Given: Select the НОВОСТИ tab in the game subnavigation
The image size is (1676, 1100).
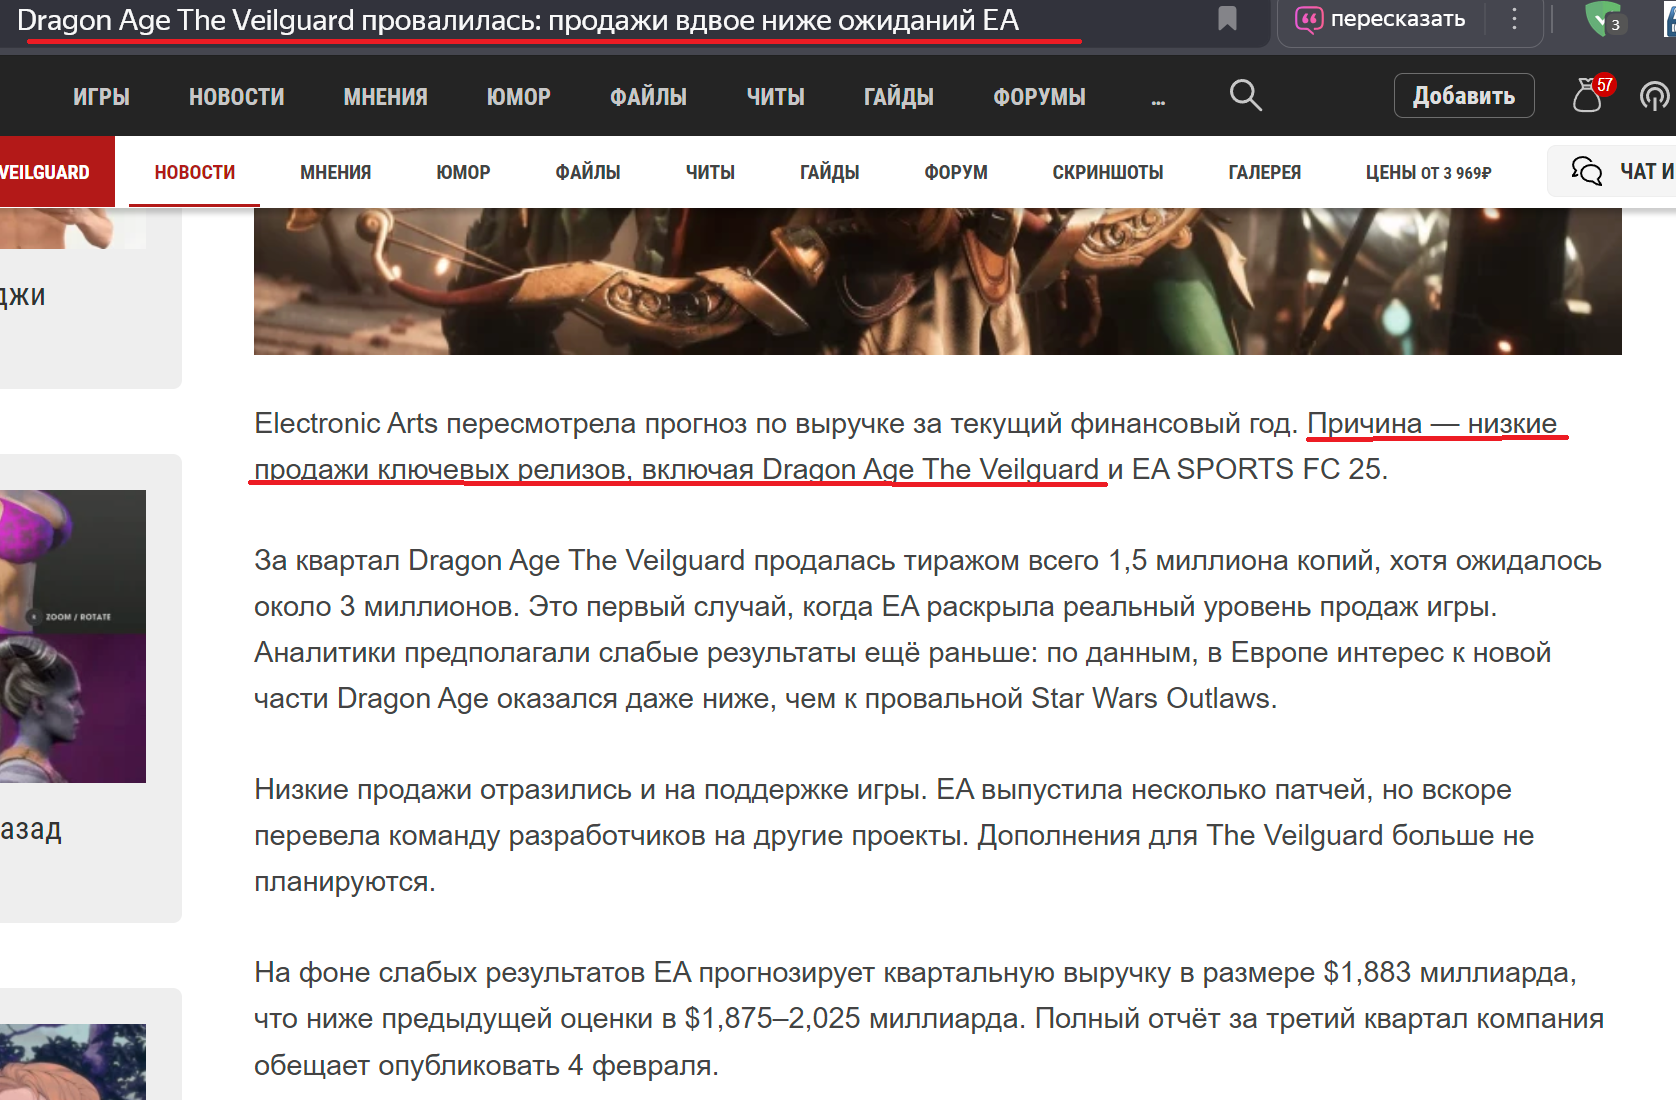Looking at the screenshot, I should (x=195, y=172).
